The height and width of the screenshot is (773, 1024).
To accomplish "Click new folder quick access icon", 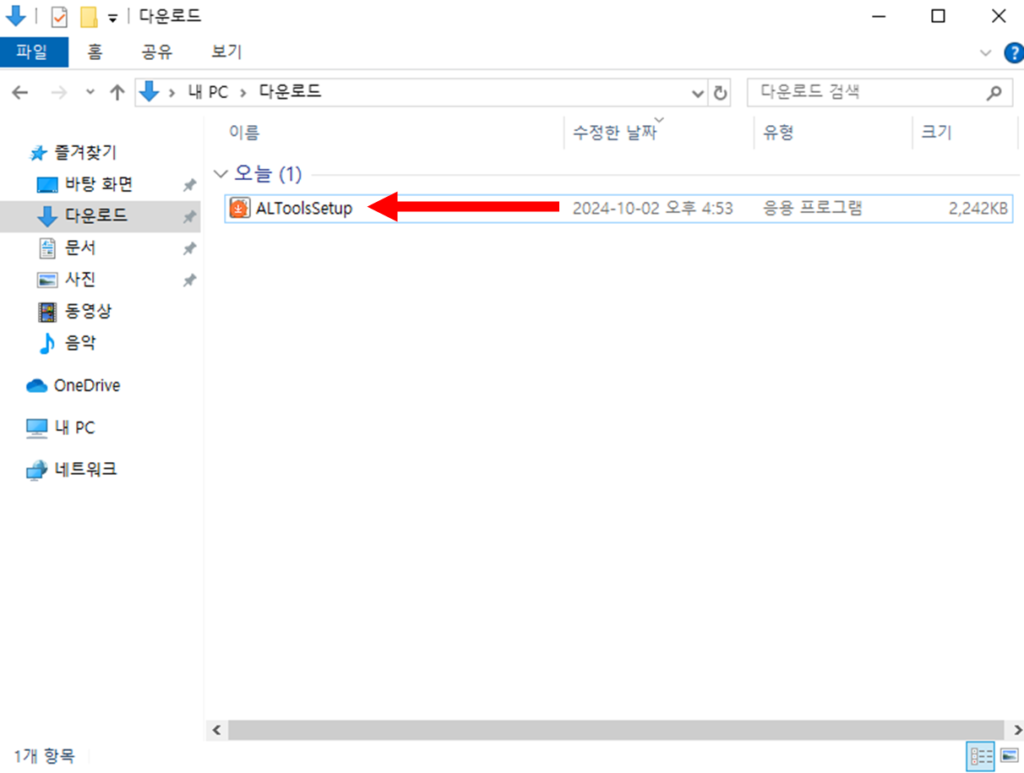I will pos(89,17).
